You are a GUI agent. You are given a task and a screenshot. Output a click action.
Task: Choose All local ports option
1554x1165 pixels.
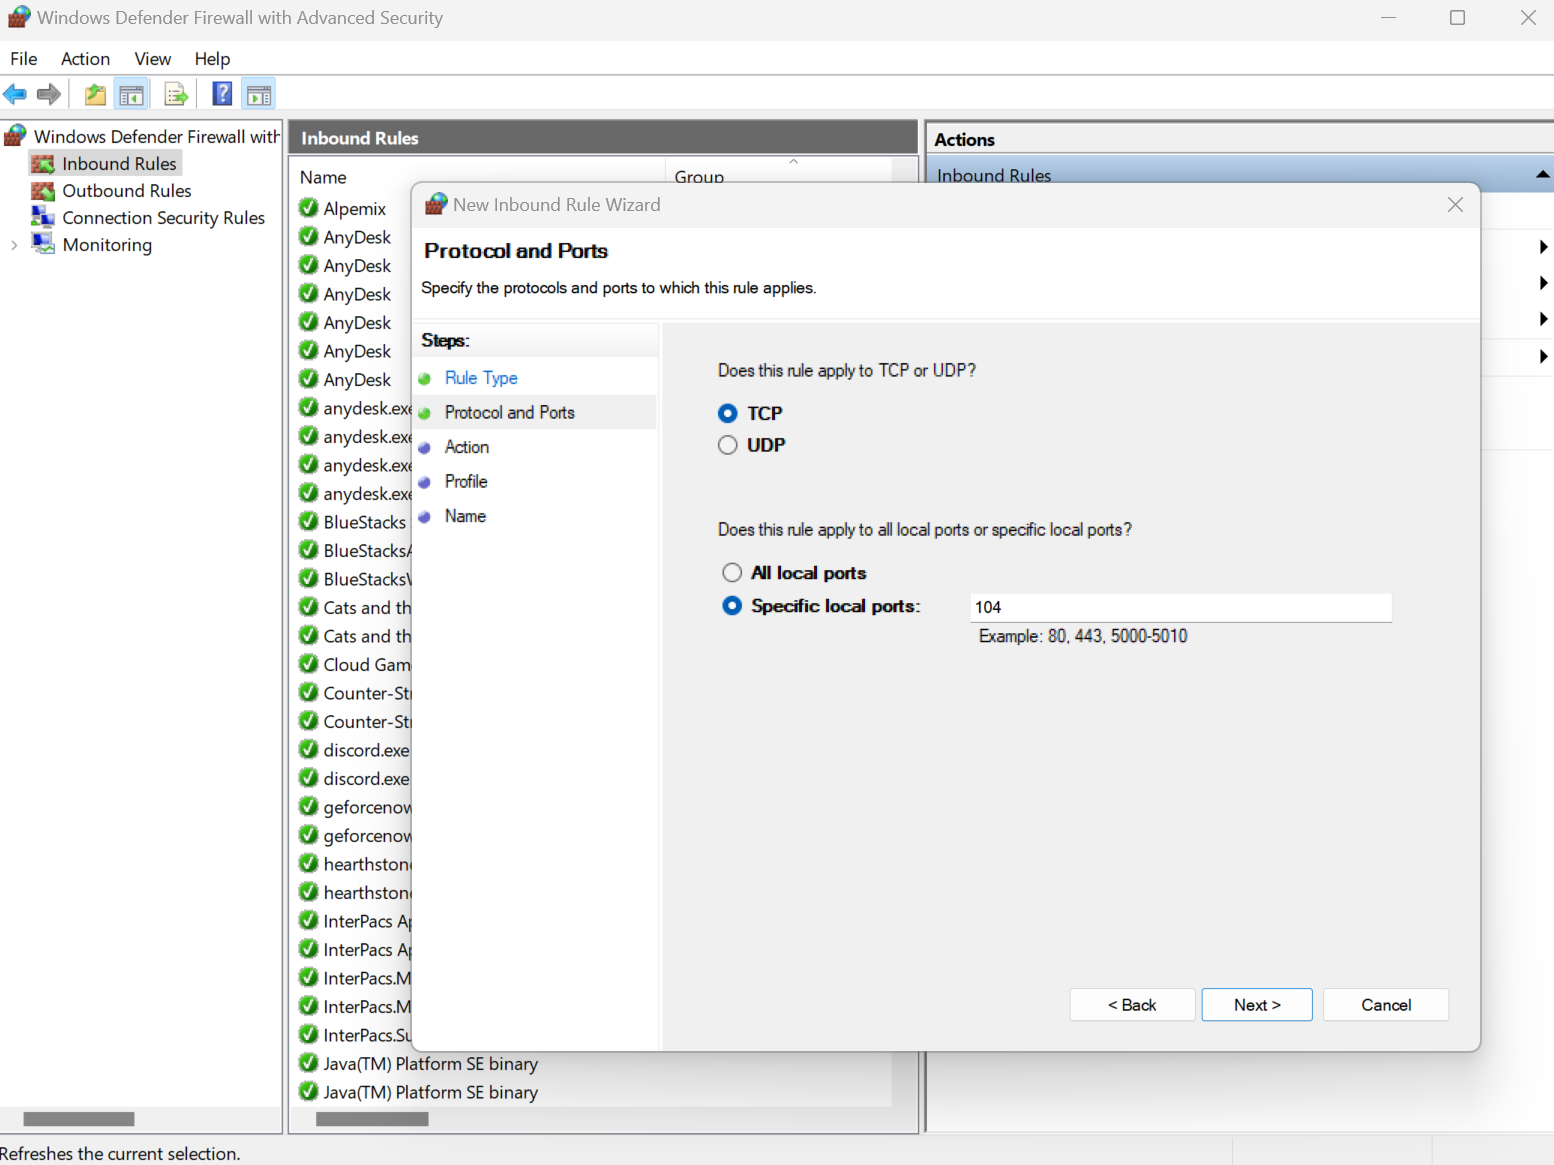(732, 573)
